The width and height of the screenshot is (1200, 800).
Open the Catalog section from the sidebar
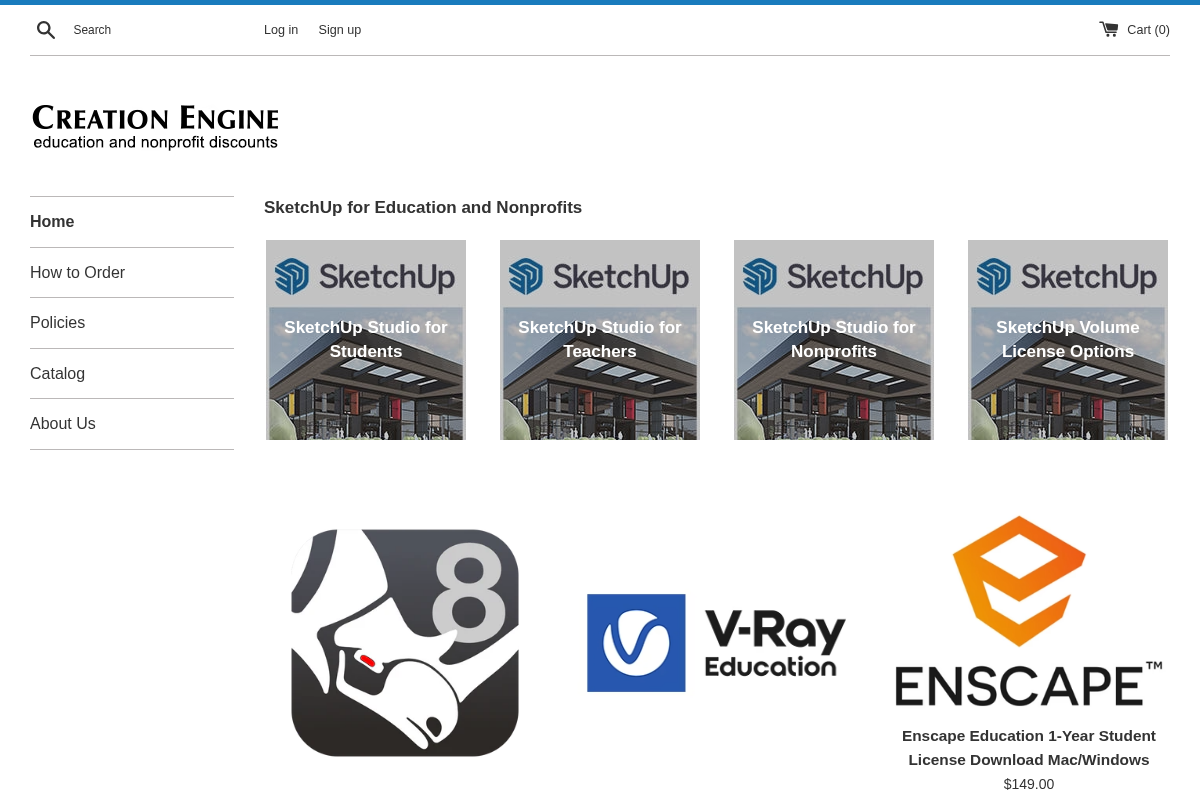[57, 373]
